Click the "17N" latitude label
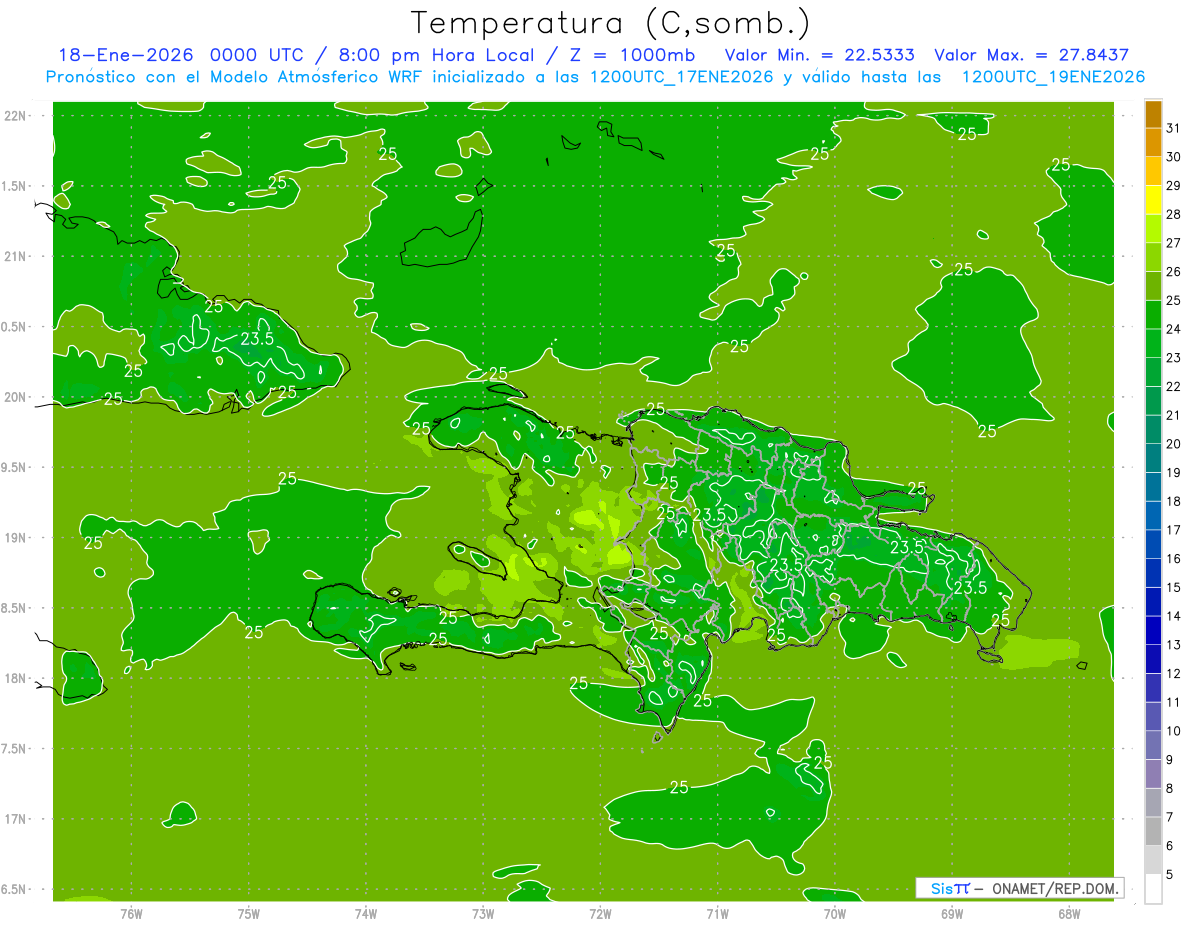Image resolution: width=1200 pixels, height=927 pixels. tap(14, 819)
